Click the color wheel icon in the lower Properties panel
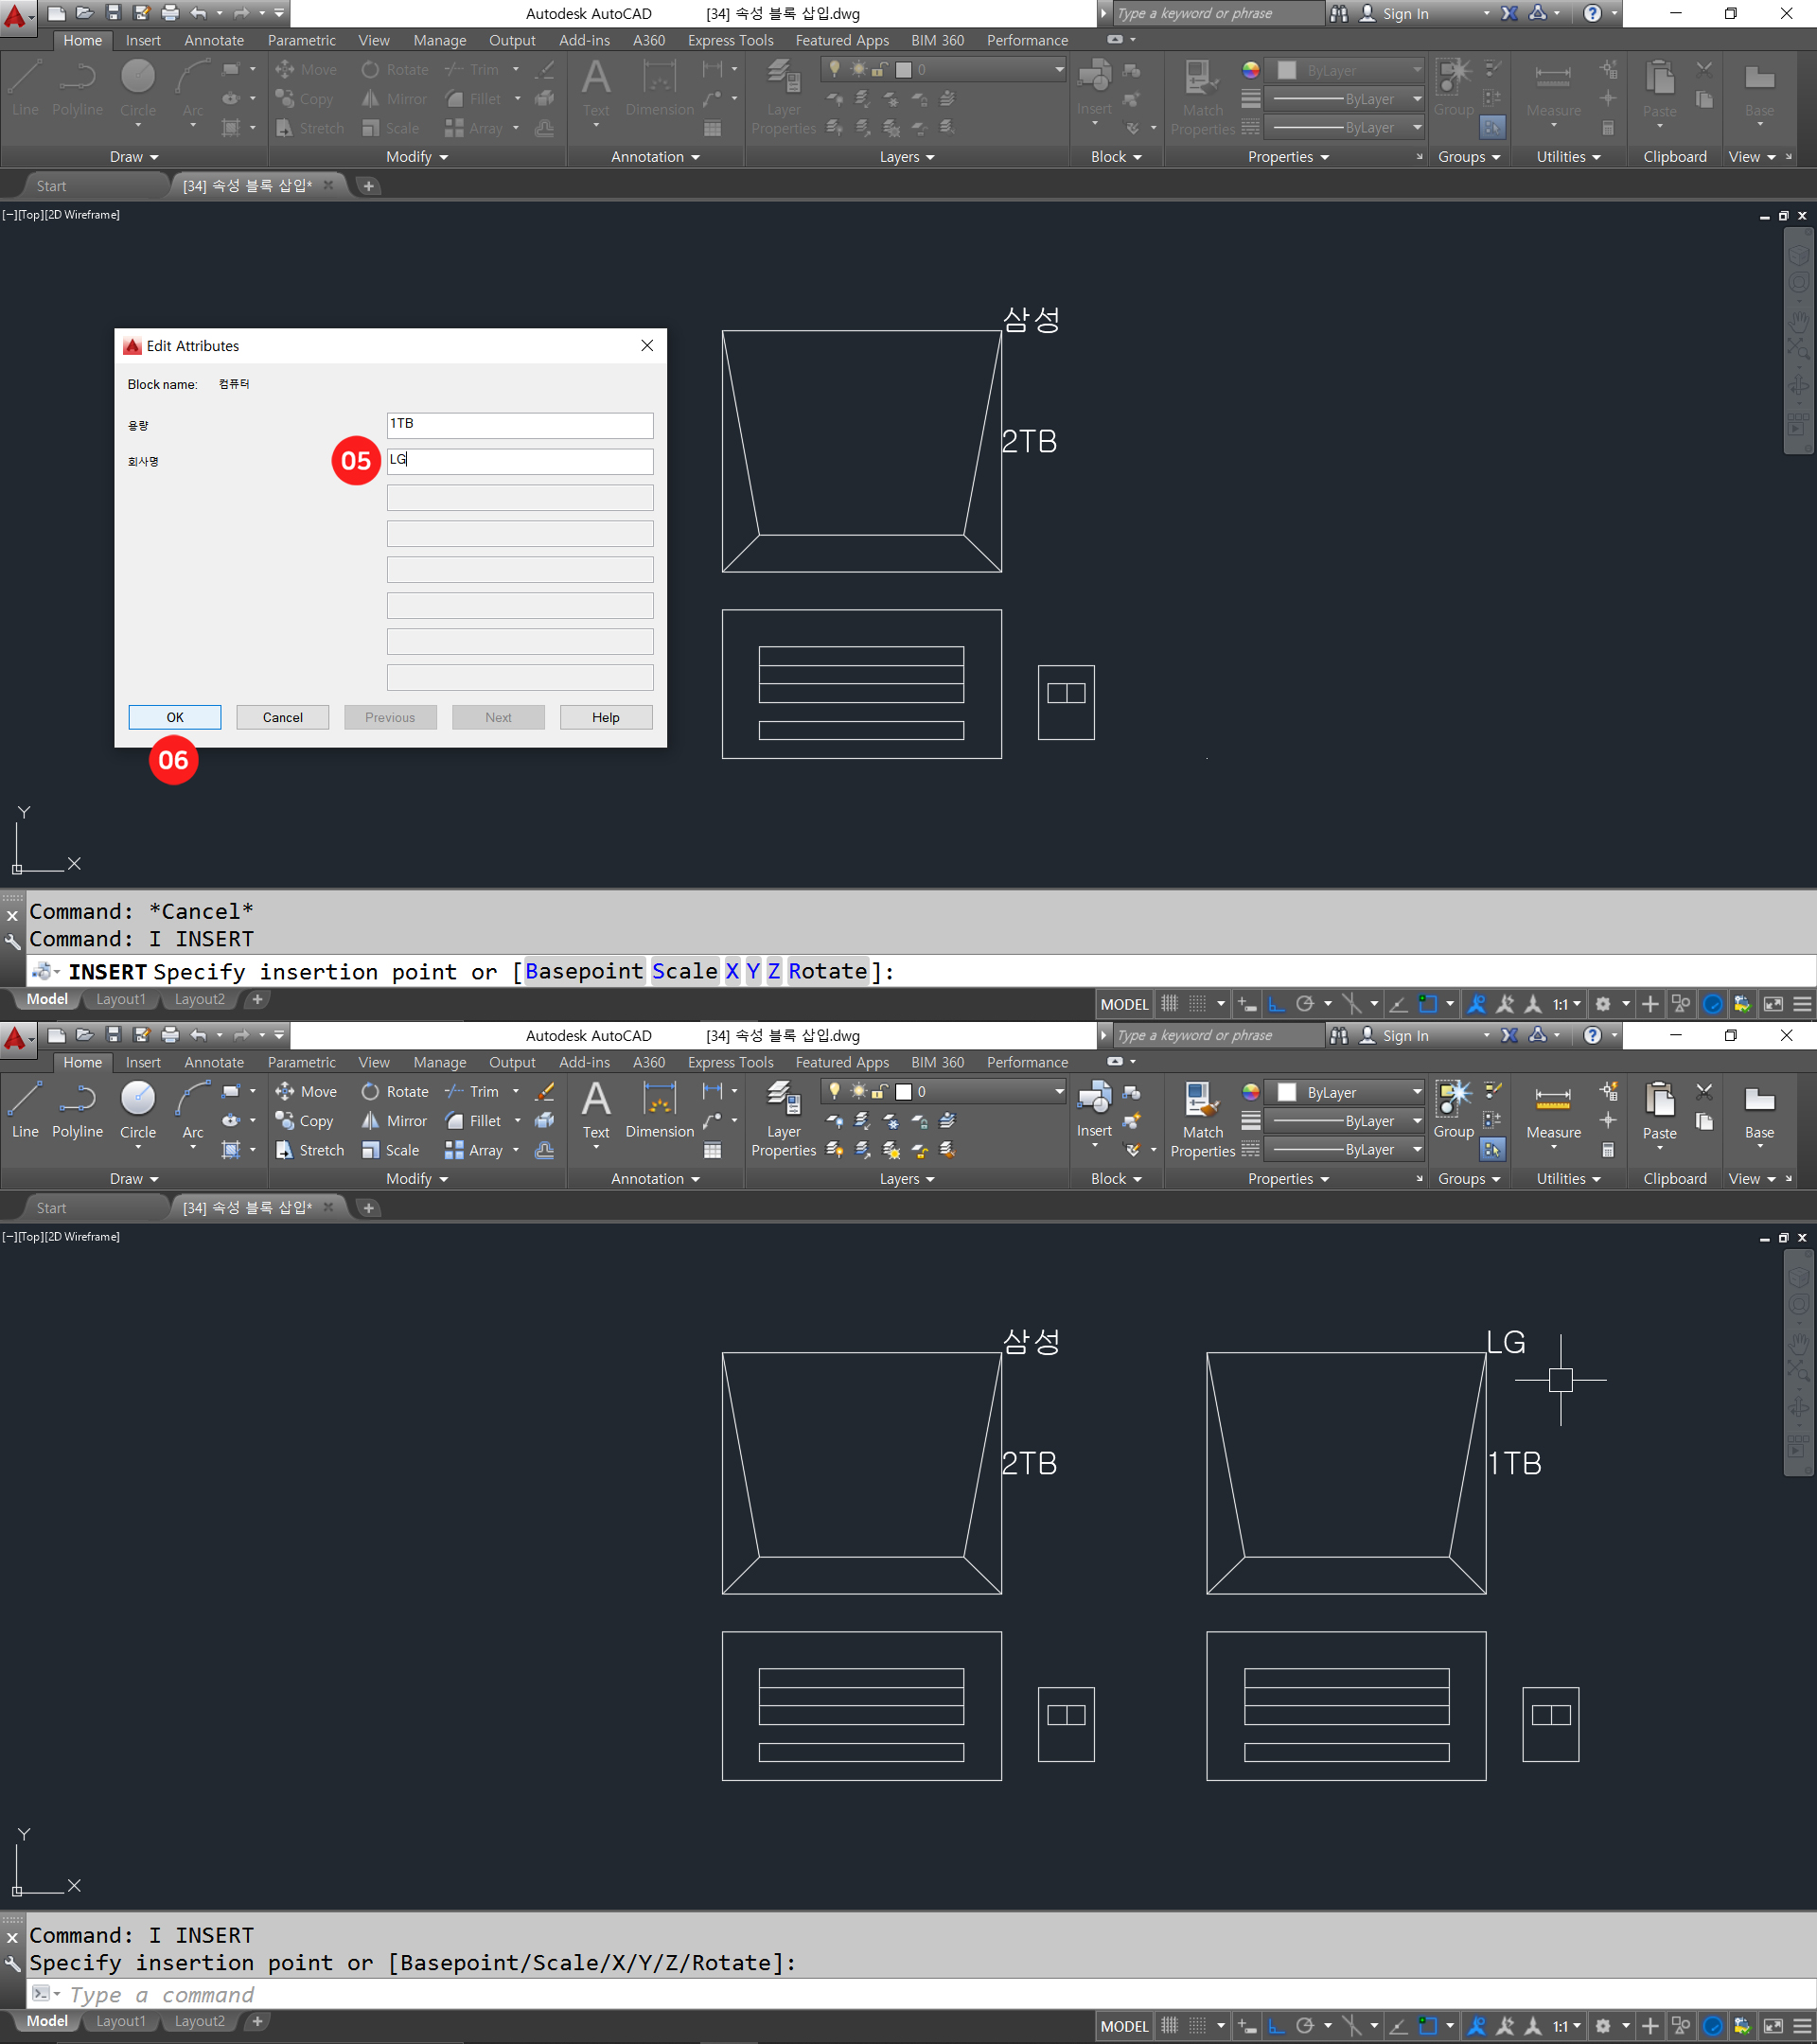The width and height of the screenshot is (1817, 2044). coord(1251,1092)
